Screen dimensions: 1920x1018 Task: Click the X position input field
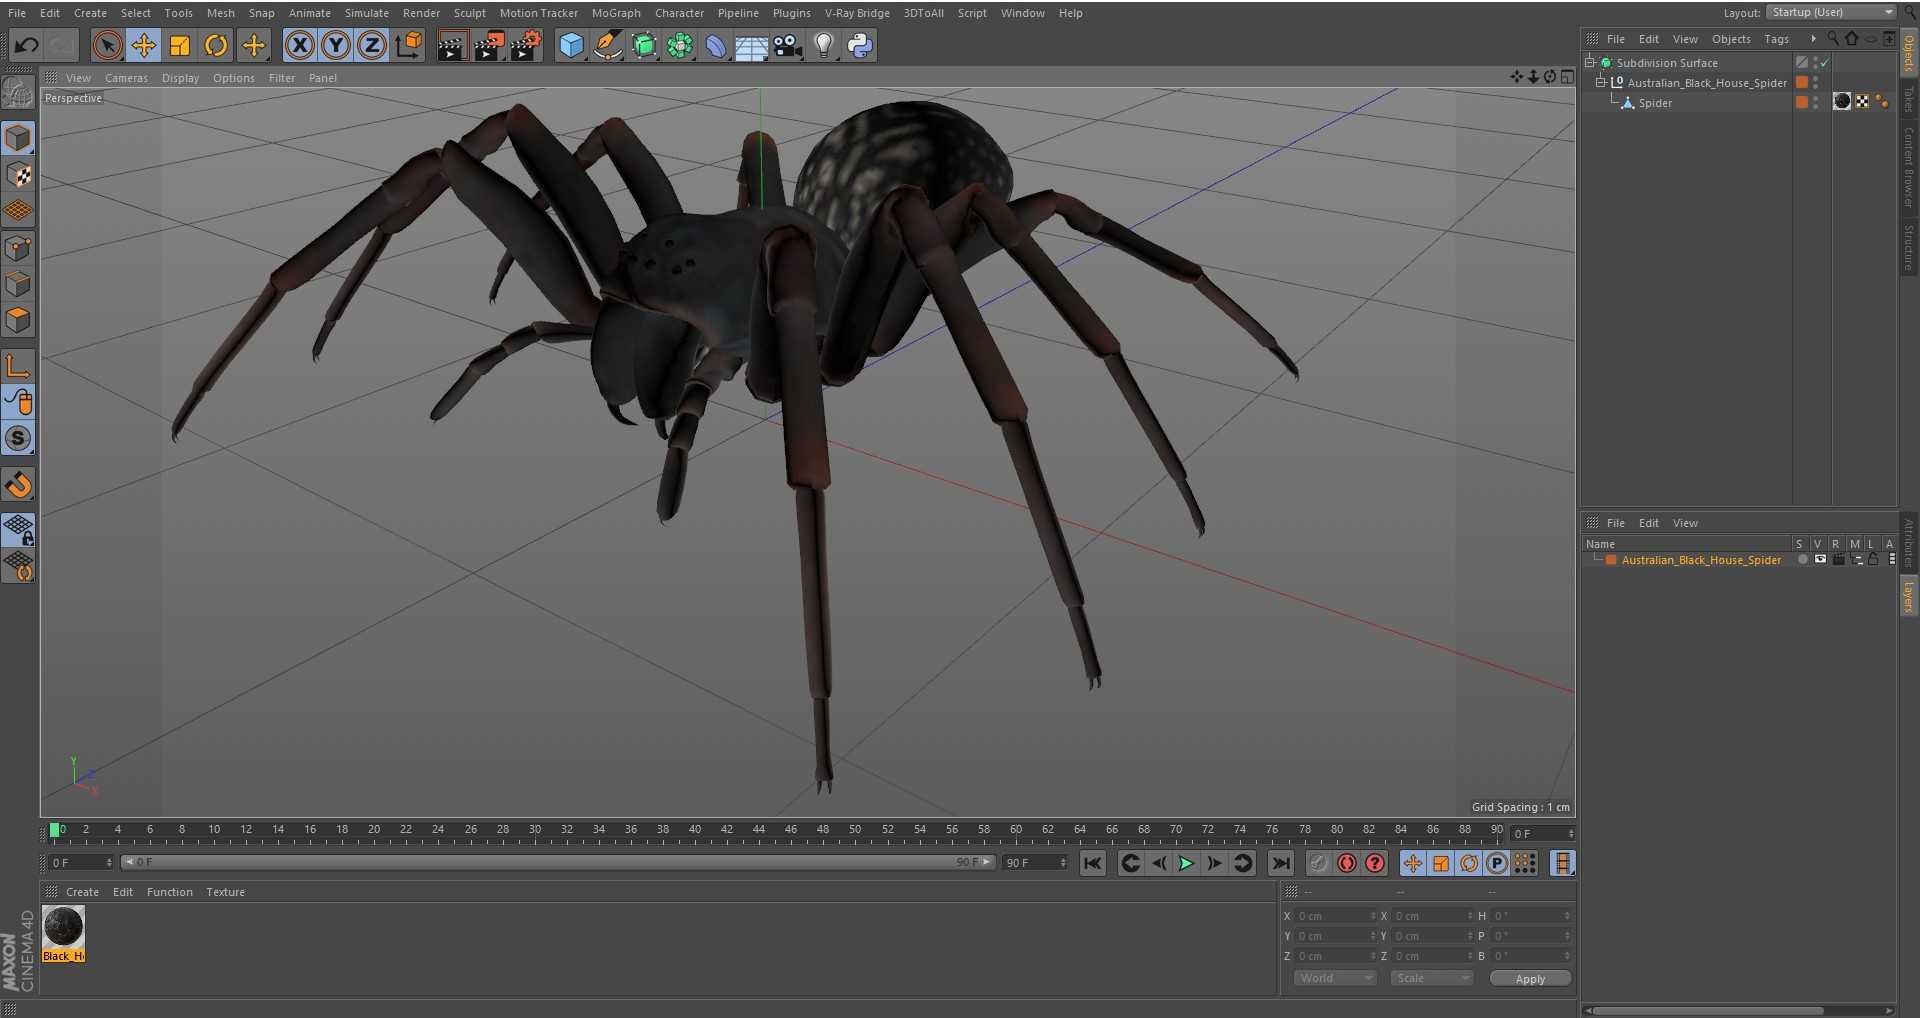click(1336, 916)
